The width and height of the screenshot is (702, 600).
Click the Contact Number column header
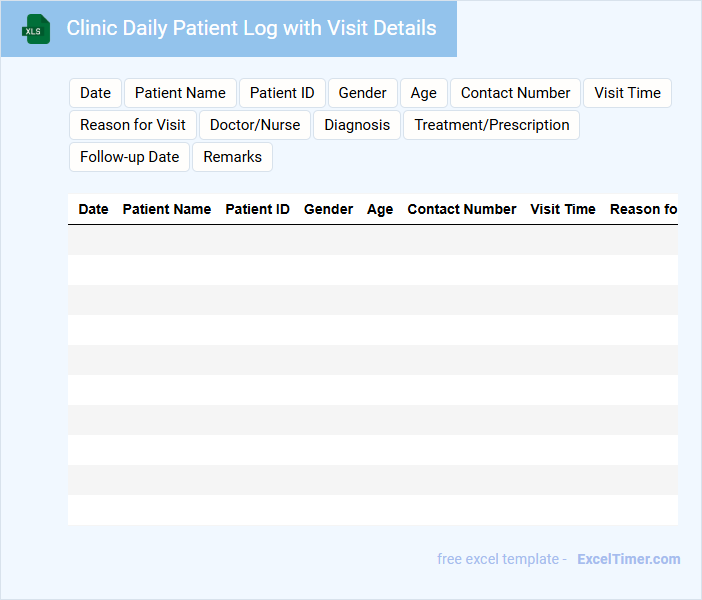pos(461,209)
